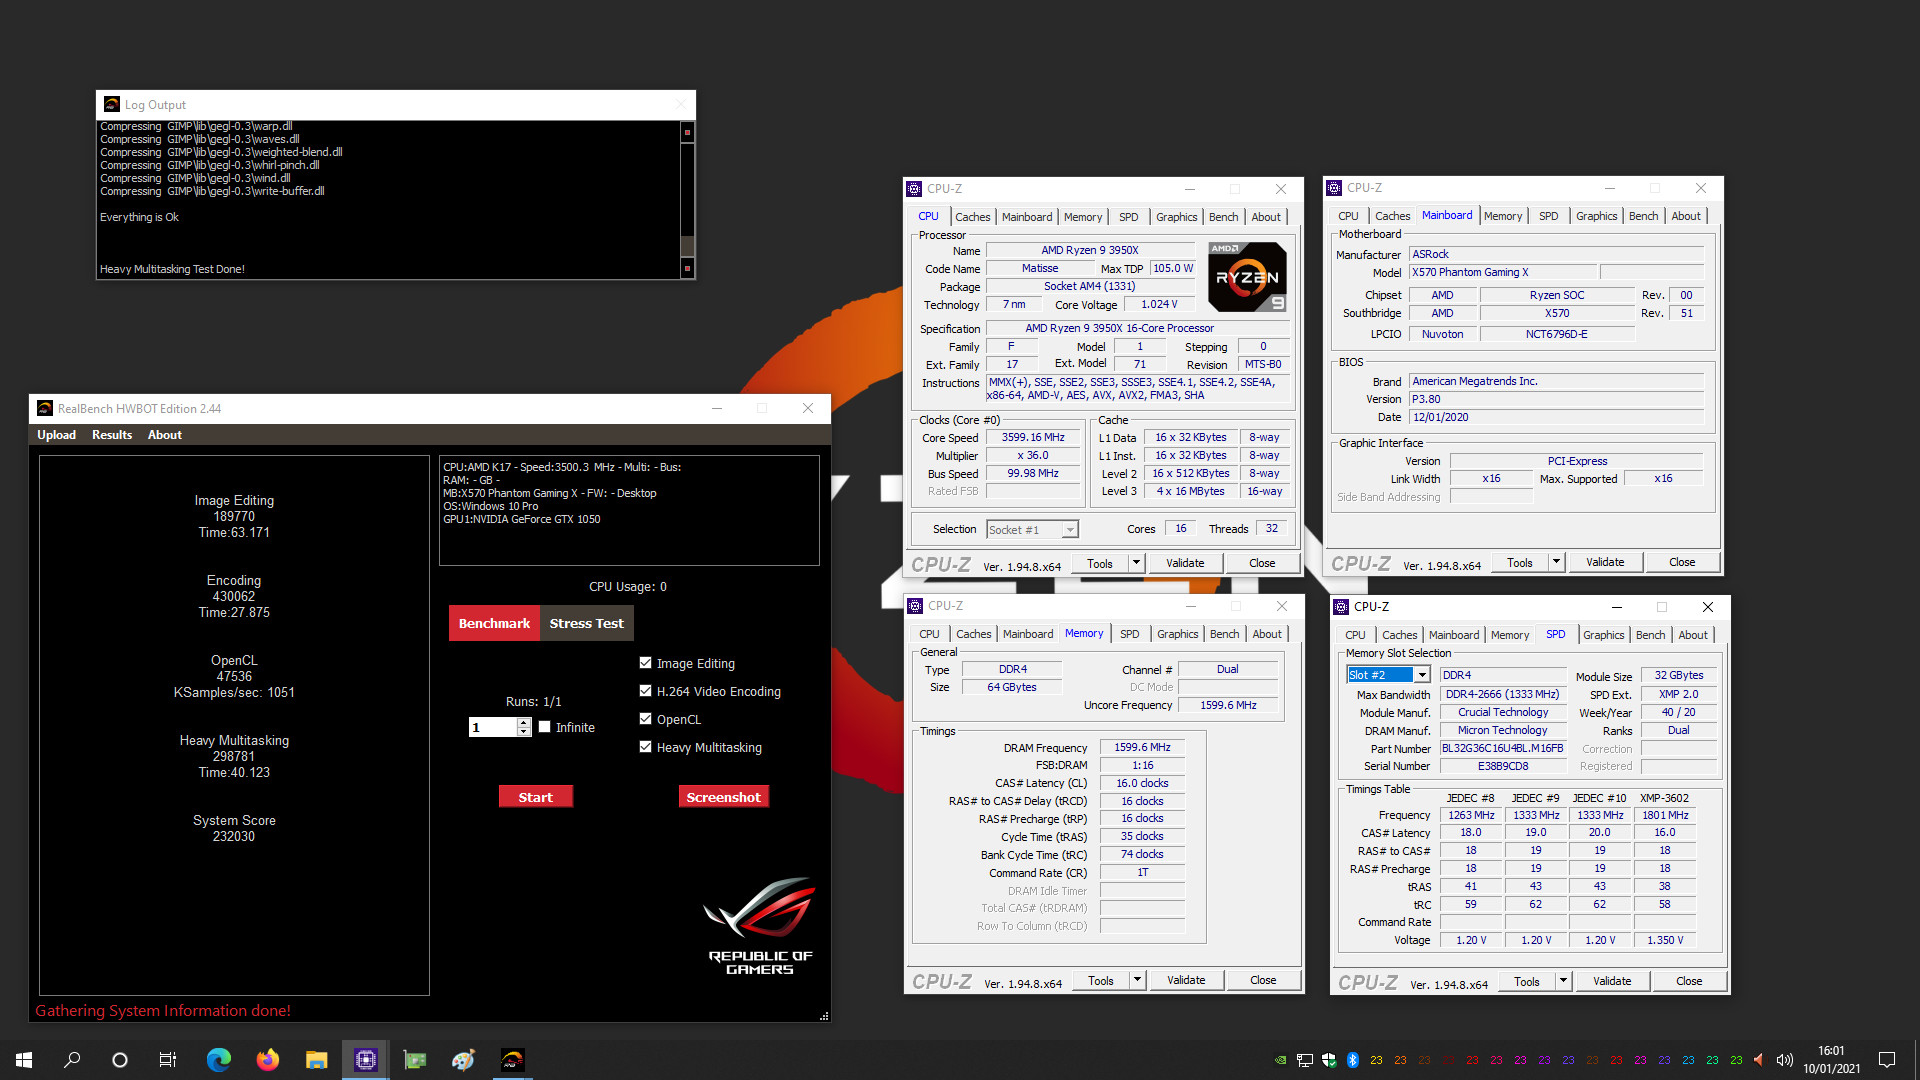Image resolution: width=1920 pixels, height=1080 pixels.
Task: Open File Explorer from the taskbar
Action: [316, 1060]
